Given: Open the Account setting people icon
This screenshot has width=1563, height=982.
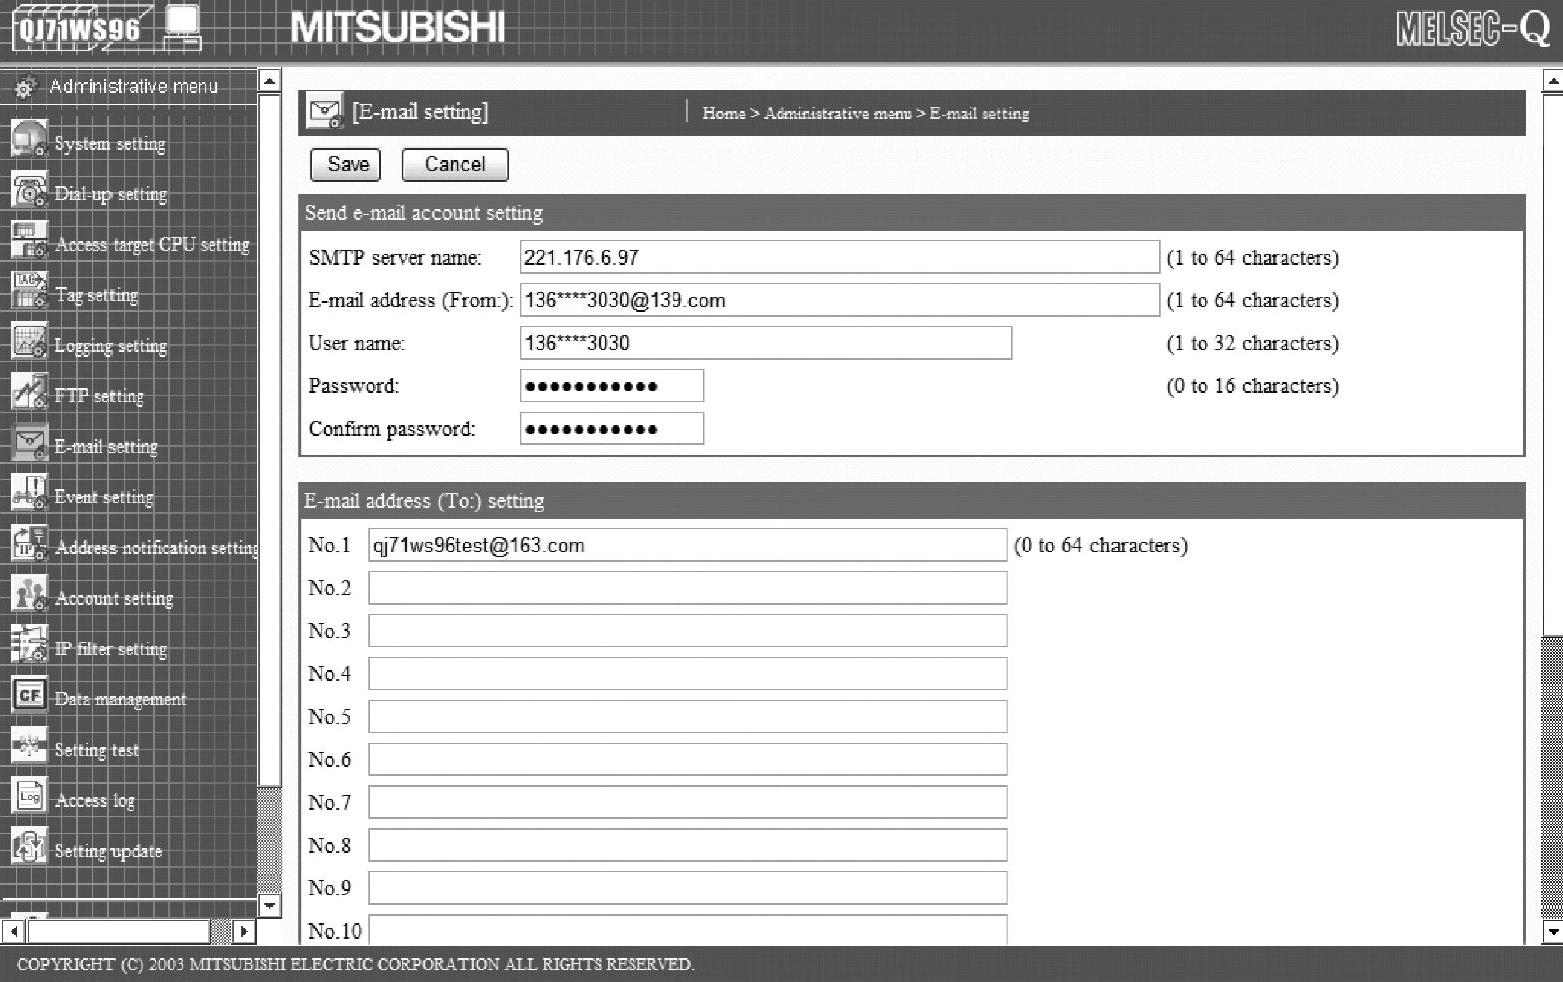Looking at the screenshot, I should pyautogui.click(x=29, y=594).
